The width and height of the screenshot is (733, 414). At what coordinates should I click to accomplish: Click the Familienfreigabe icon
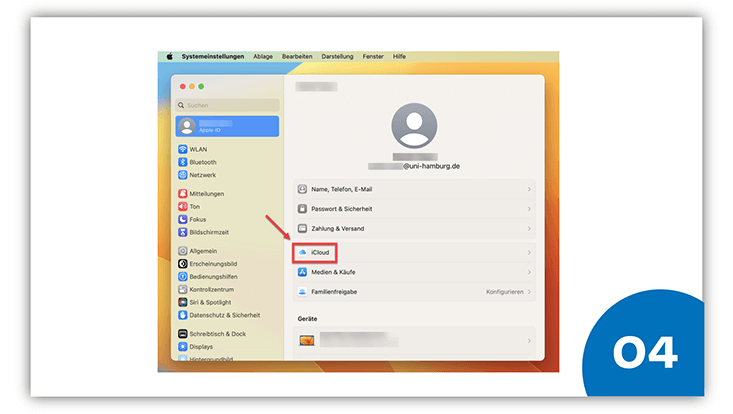coord(302,292)
